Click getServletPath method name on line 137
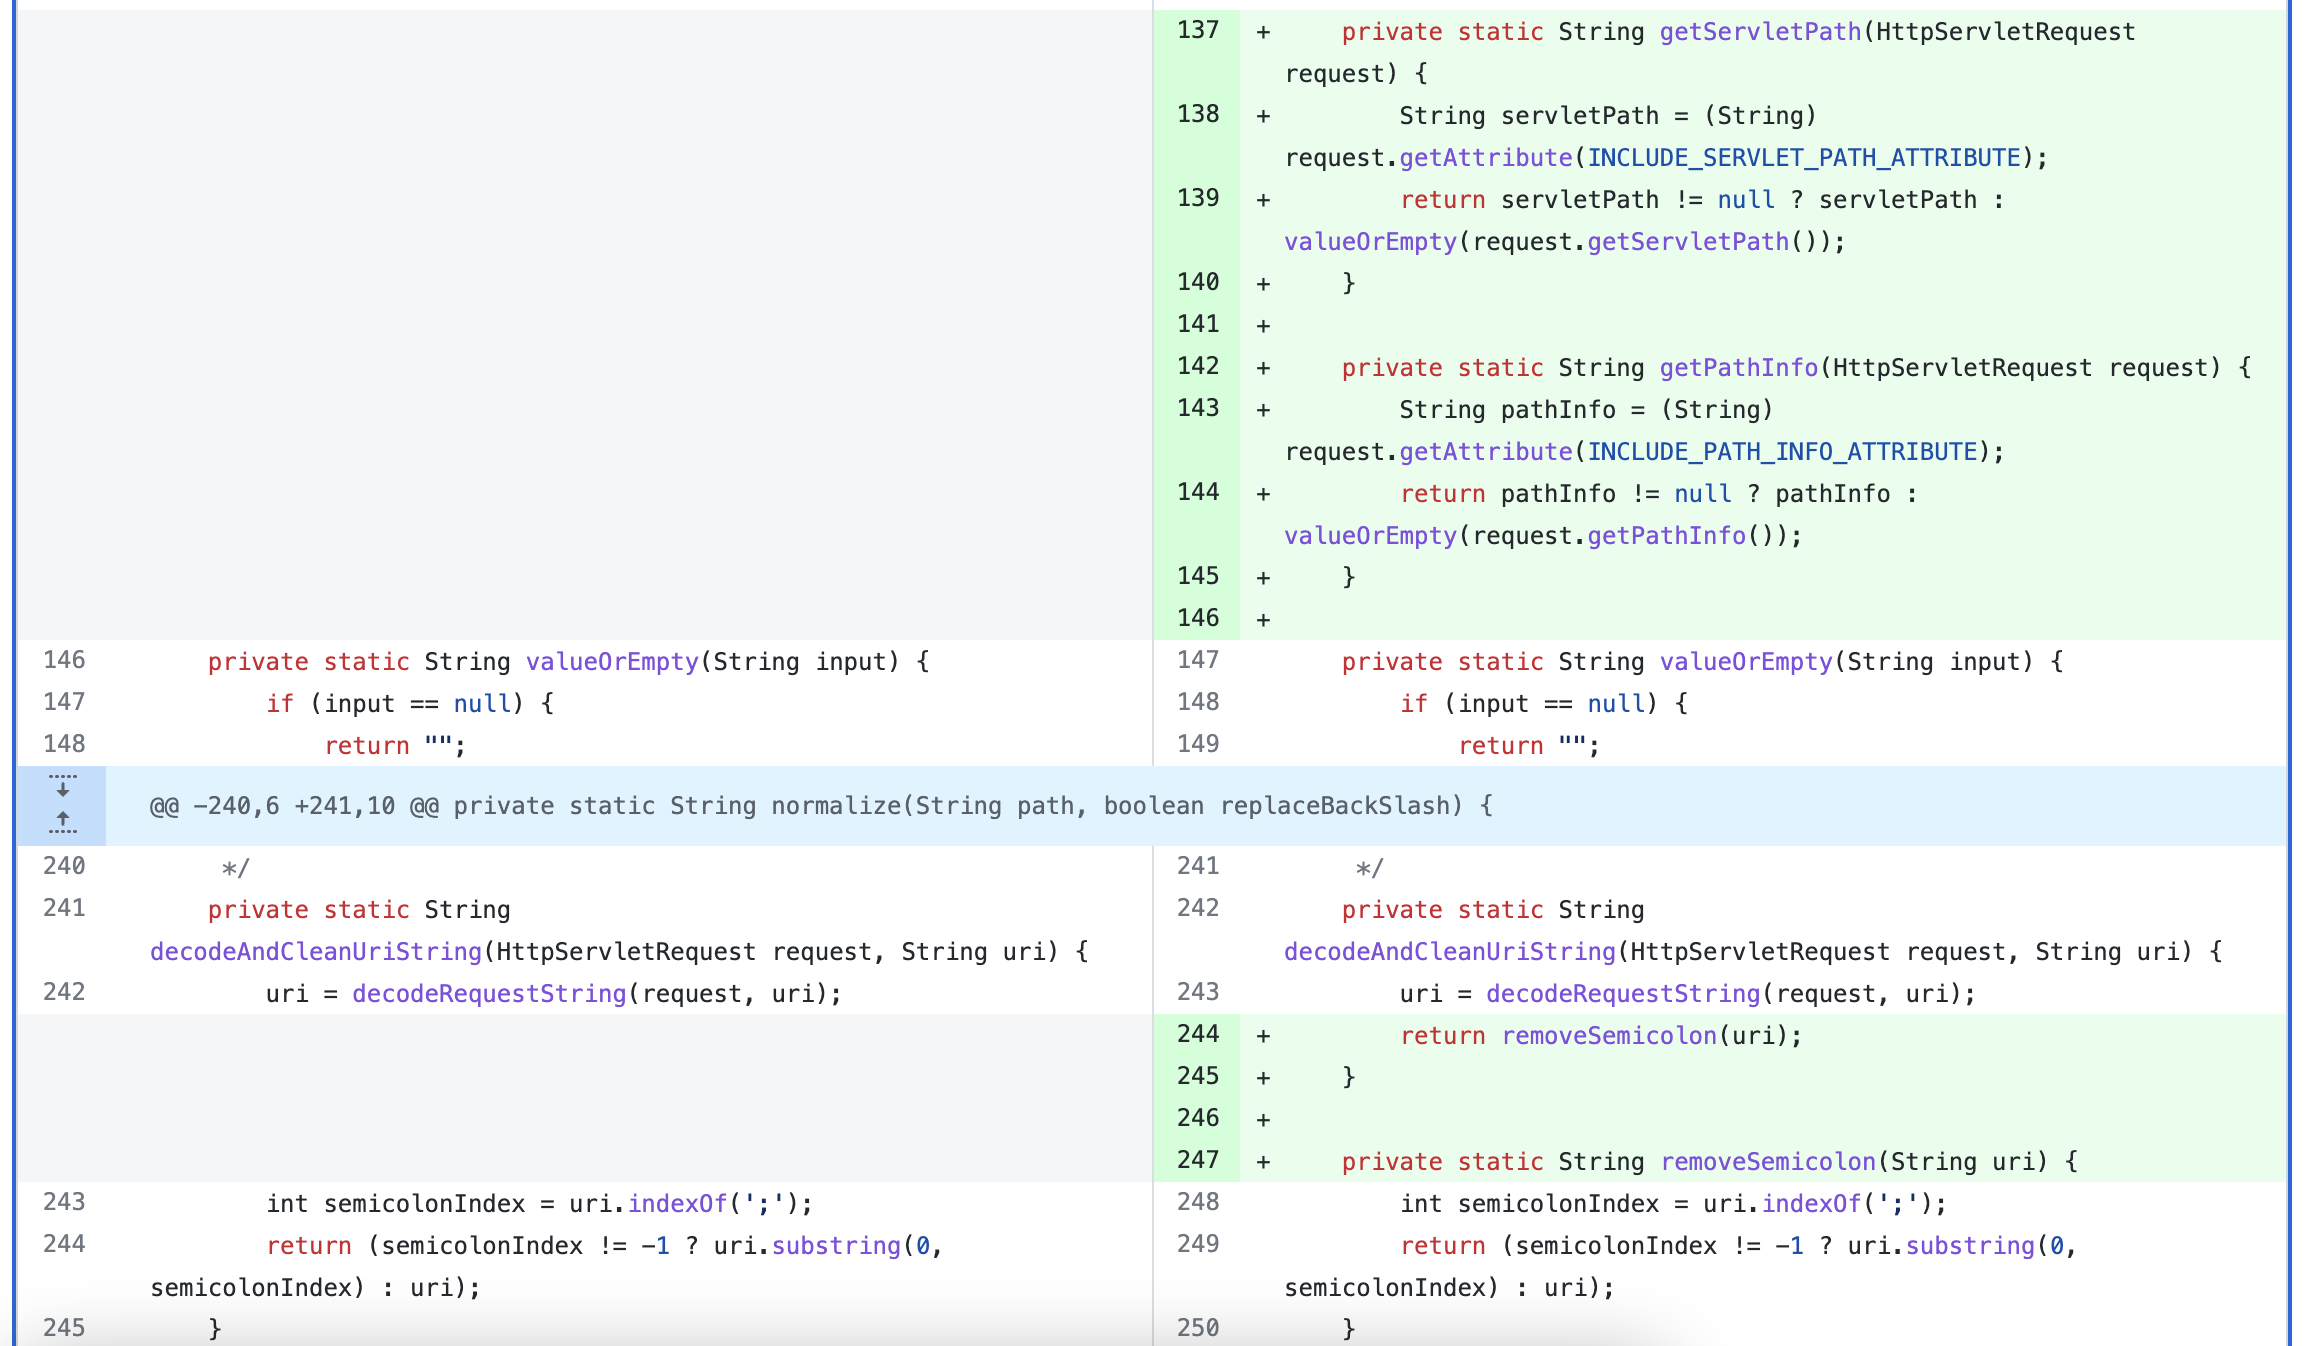This screenshot has height=1346, width=2304. point(1760,32)
